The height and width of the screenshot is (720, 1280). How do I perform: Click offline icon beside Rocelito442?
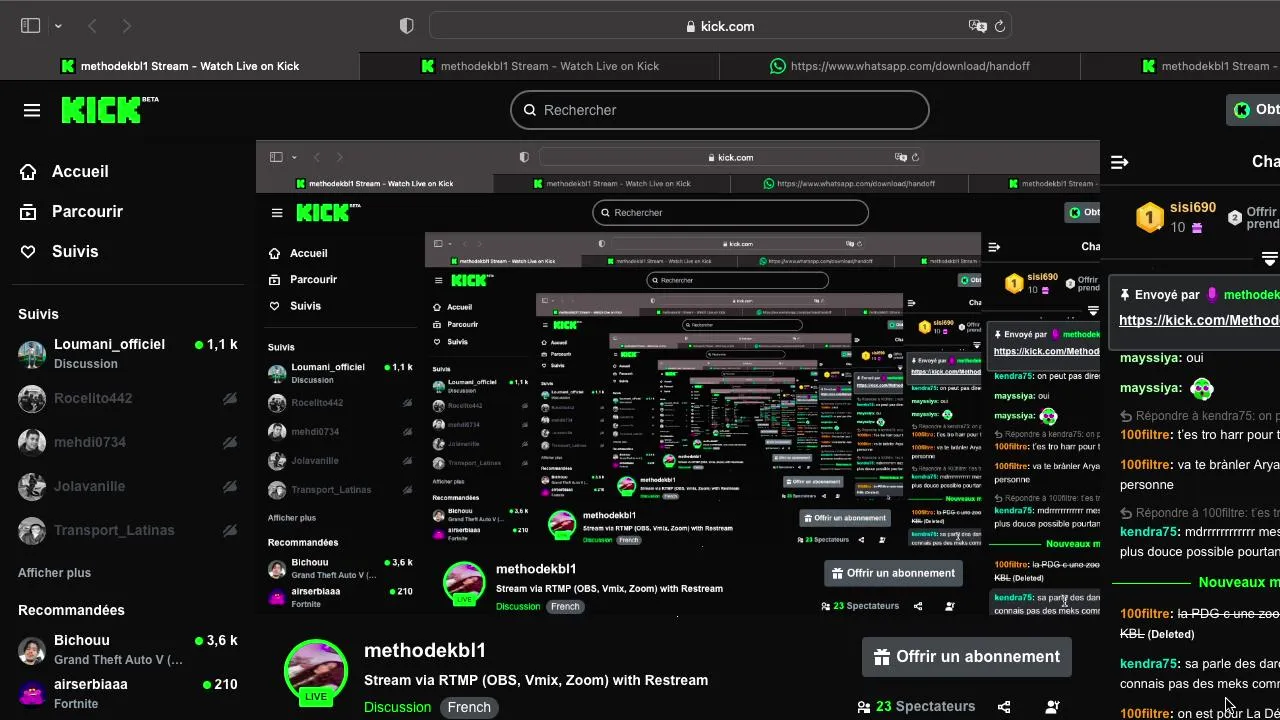(x=229, y=398)
